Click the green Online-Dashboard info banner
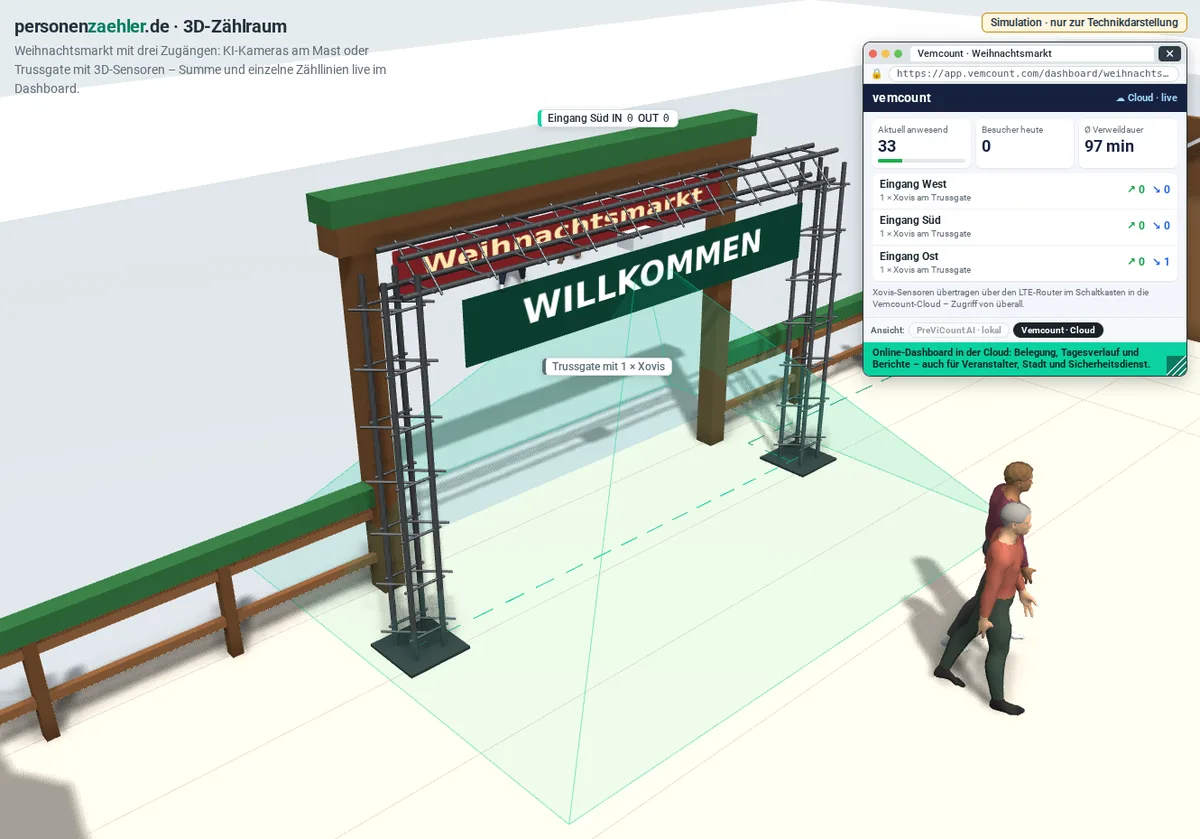Image resolution: width=1200 pixels, height=839 pixels. coord(1024,359)
